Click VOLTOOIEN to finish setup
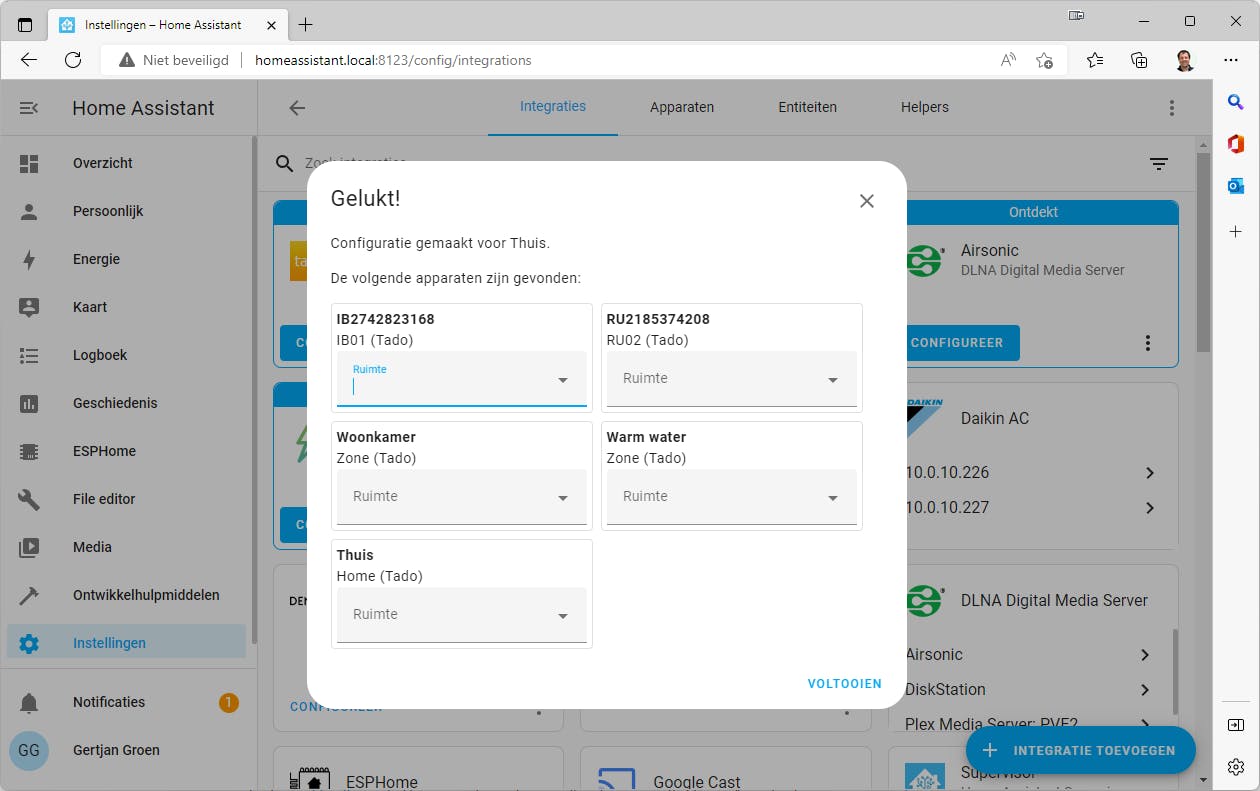Image resolution: width=1260 pixels, height=791 pixels. 845,684
